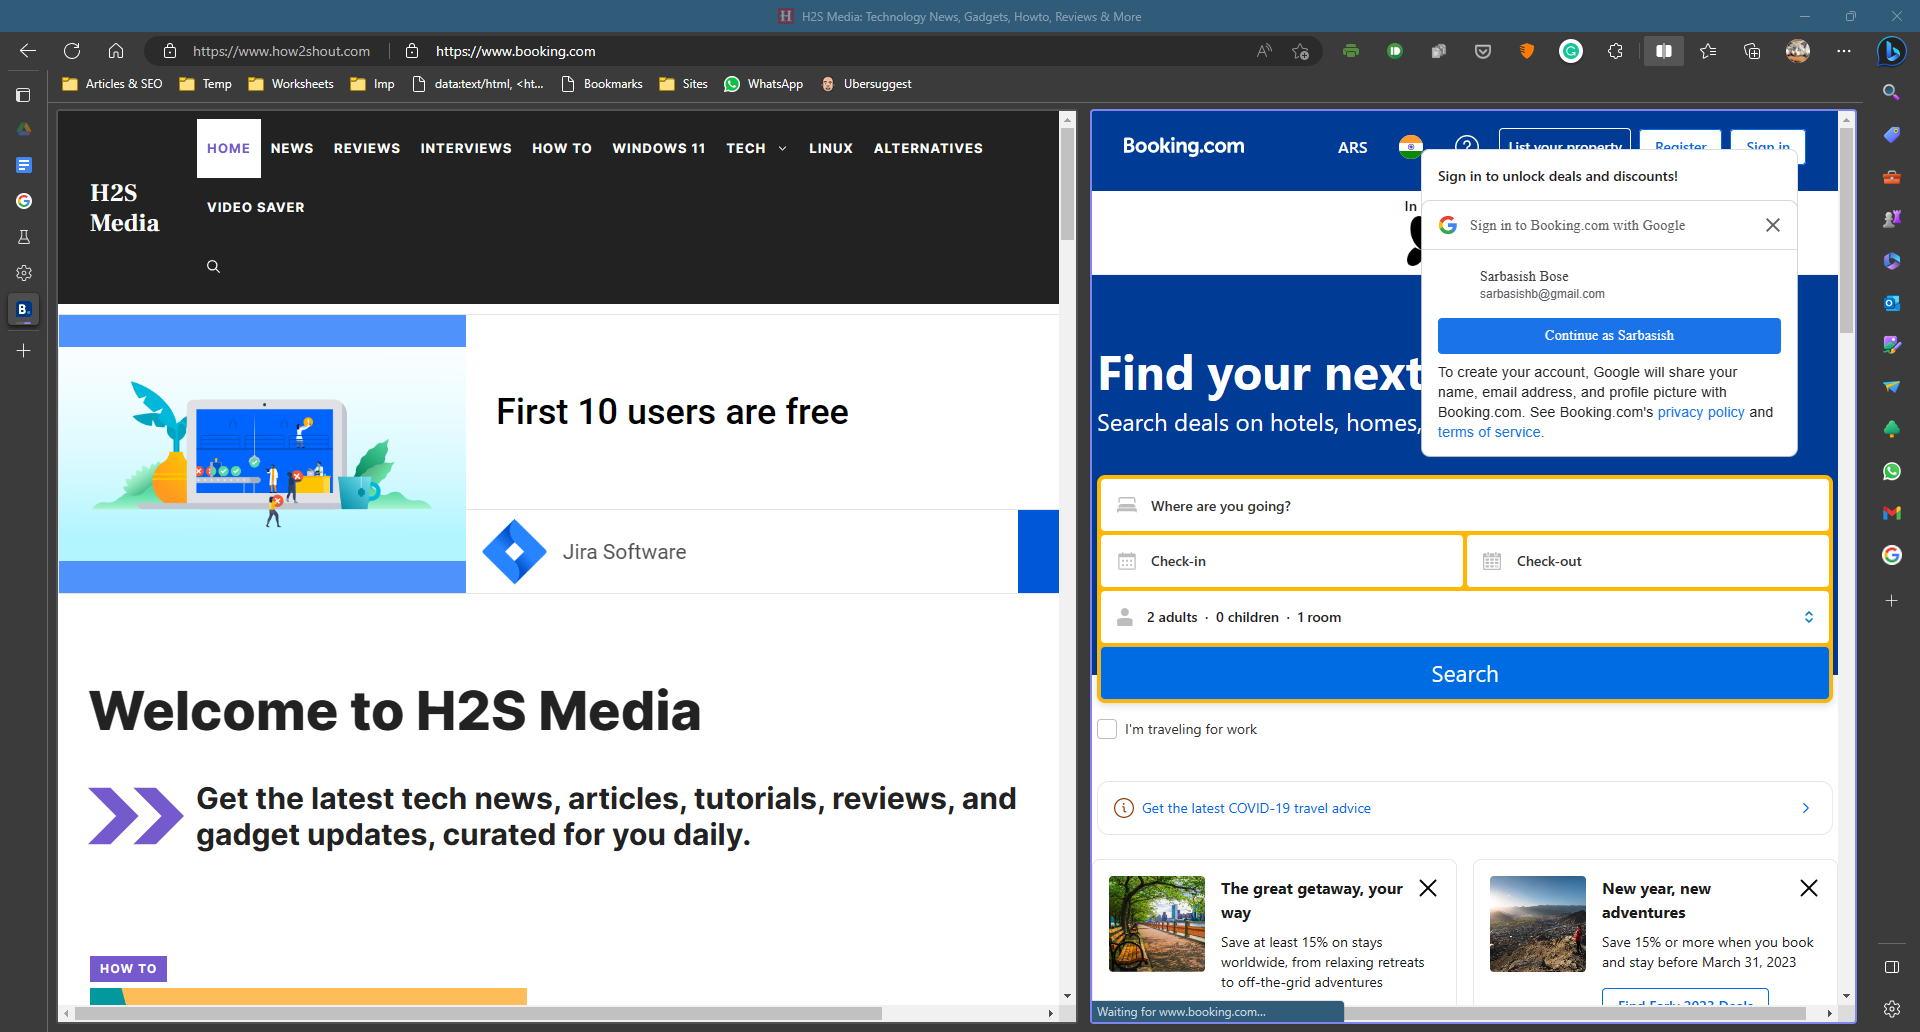Check the "I'm traveling for work" box

[x=1107, y=729]
